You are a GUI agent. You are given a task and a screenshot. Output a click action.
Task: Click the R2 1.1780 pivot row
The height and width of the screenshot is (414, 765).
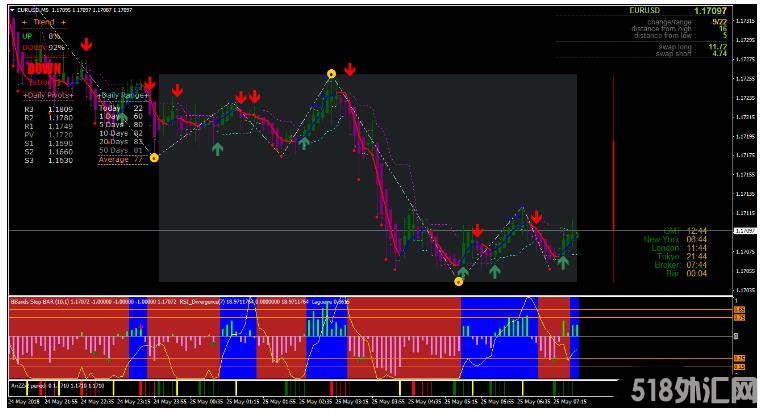pos(48,118)
